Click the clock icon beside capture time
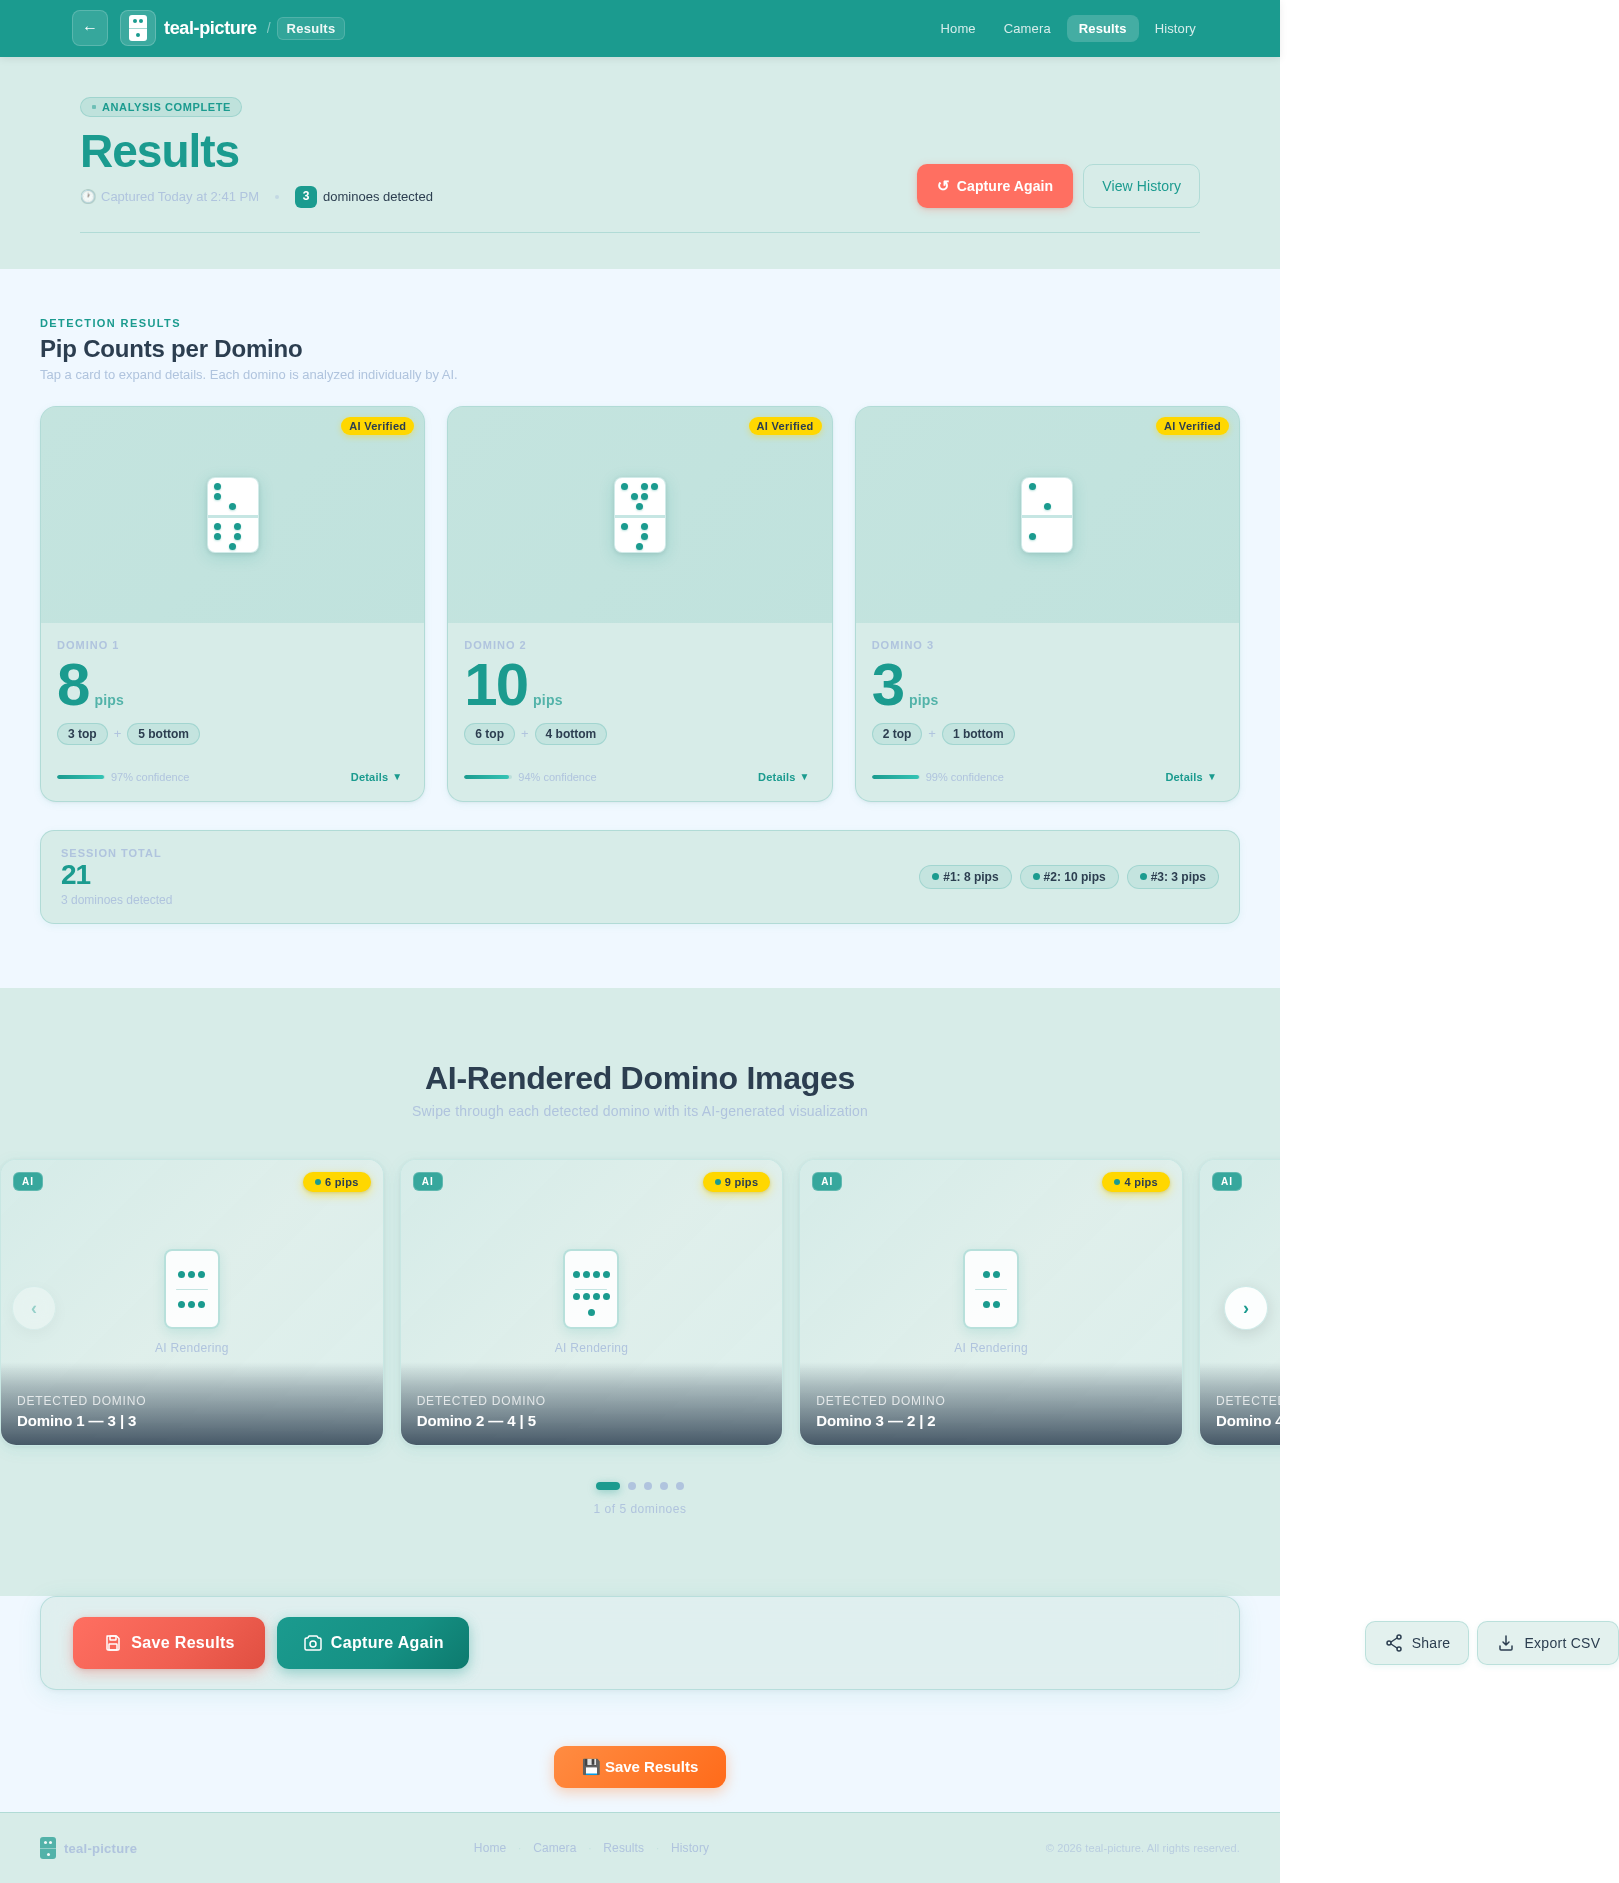This screenshot has width=1619, height=1883. point(88,197)
